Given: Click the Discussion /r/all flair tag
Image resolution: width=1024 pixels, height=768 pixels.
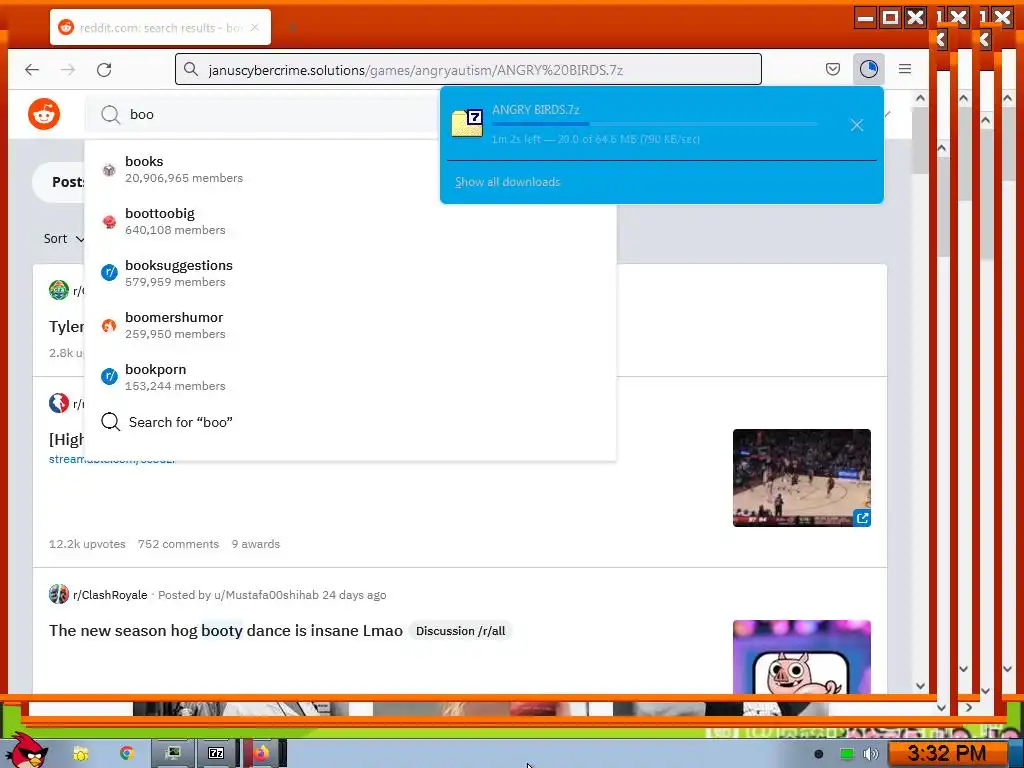Looking at the screenshot, I should 460,631.
